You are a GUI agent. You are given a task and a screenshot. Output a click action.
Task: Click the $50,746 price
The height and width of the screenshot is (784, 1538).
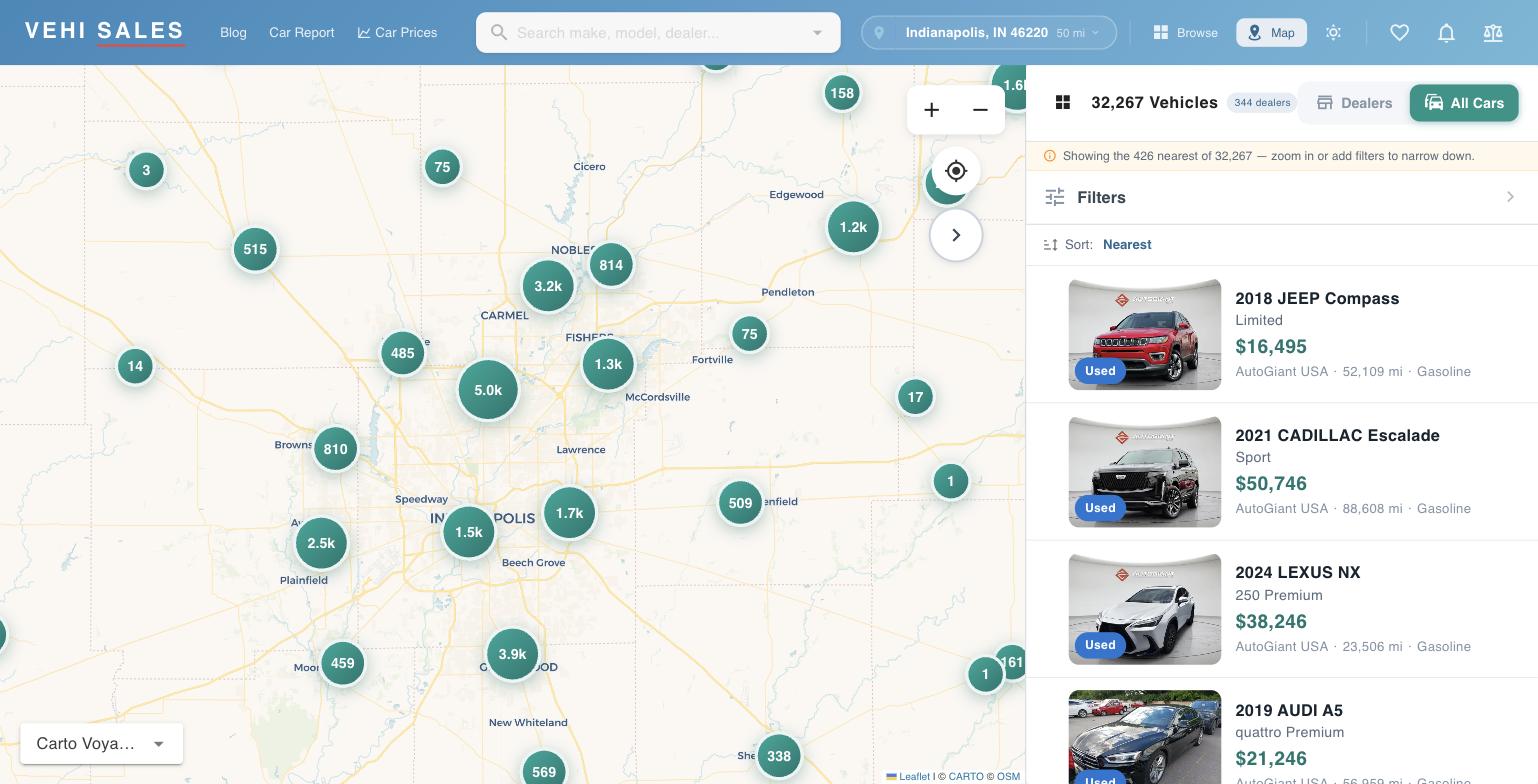click(x=1271, y=484)
